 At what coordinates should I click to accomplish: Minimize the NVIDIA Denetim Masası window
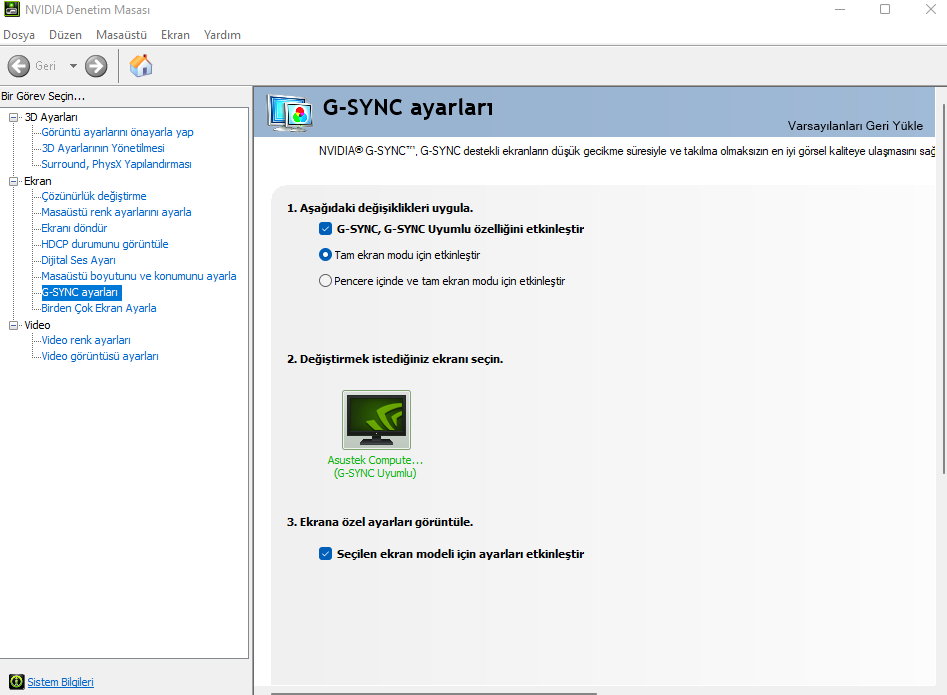click(839, 9)
